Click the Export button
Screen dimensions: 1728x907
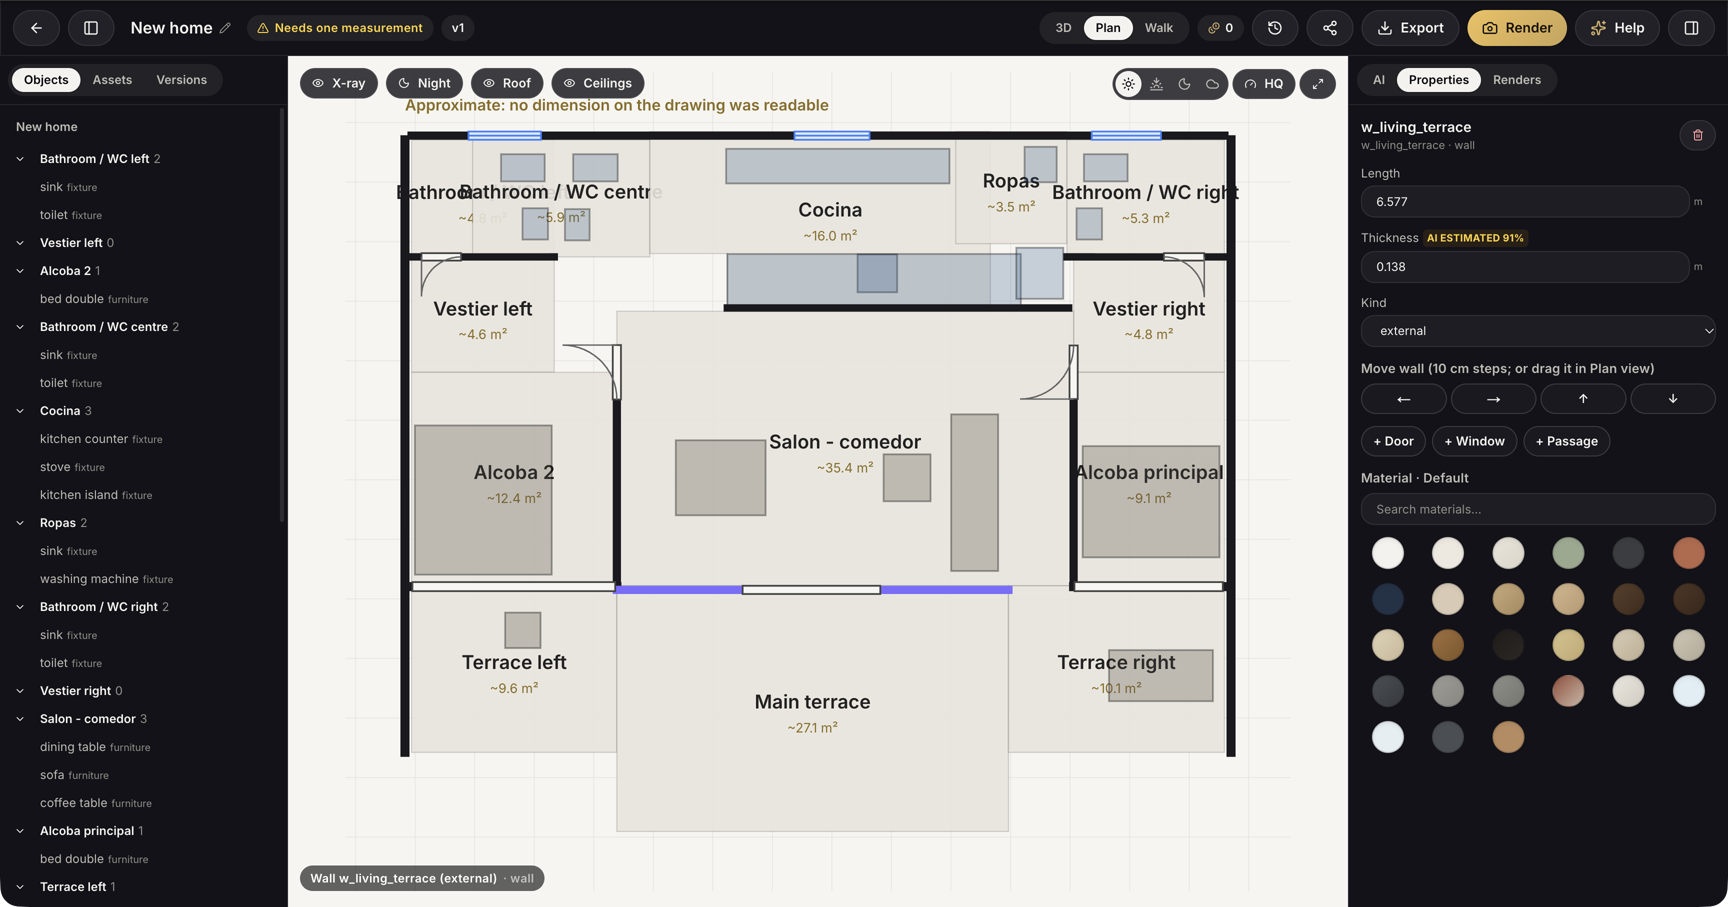(x=1410, y=28)
